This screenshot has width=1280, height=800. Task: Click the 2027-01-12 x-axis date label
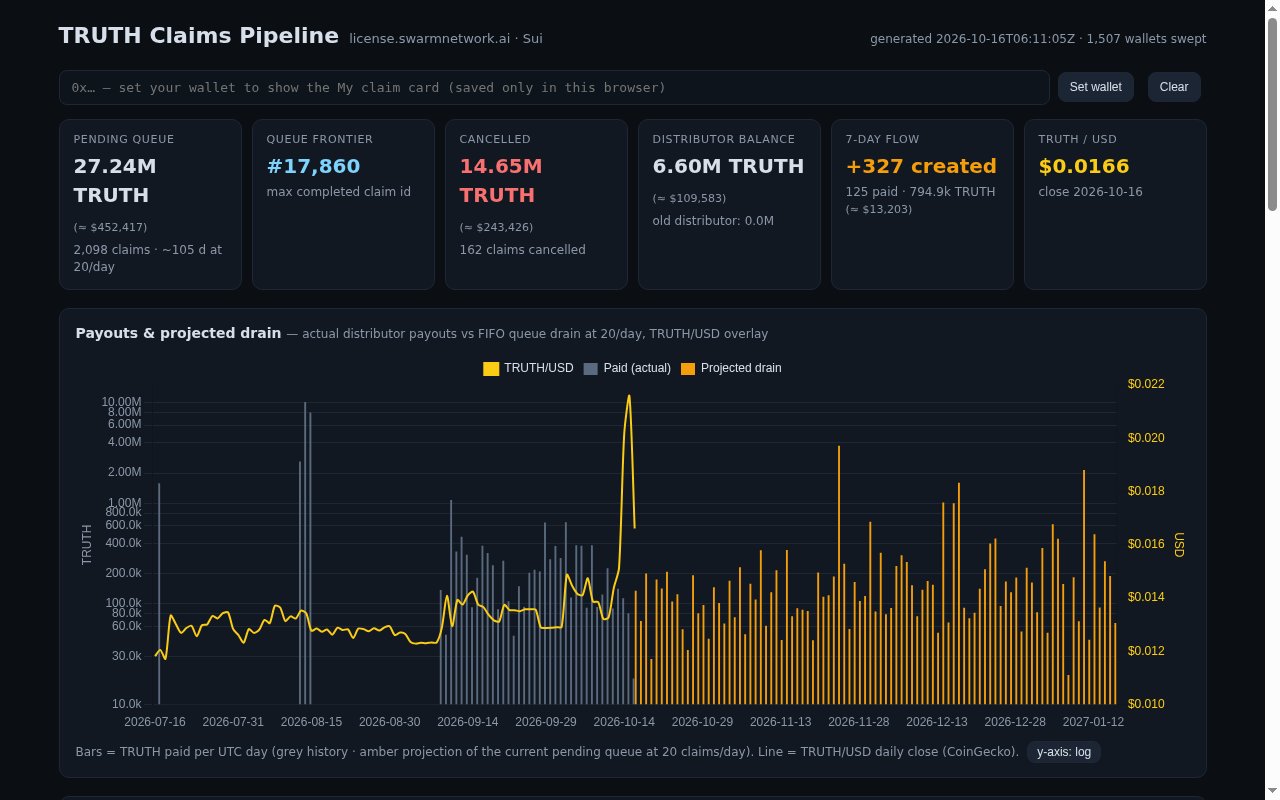point(1093,722)
